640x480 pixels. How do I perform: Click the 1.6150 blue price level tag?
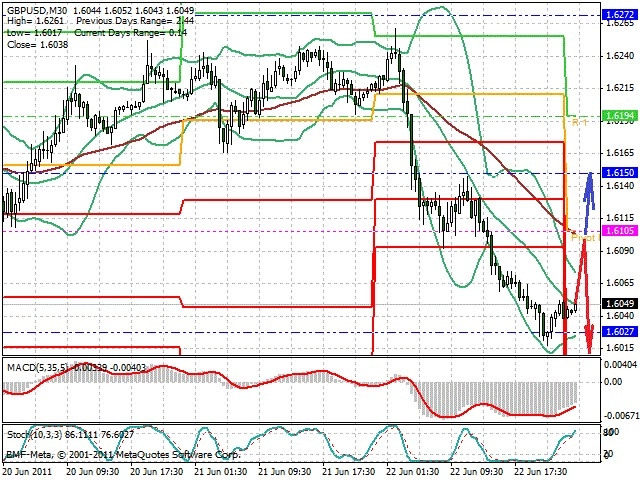pos(620,173)
